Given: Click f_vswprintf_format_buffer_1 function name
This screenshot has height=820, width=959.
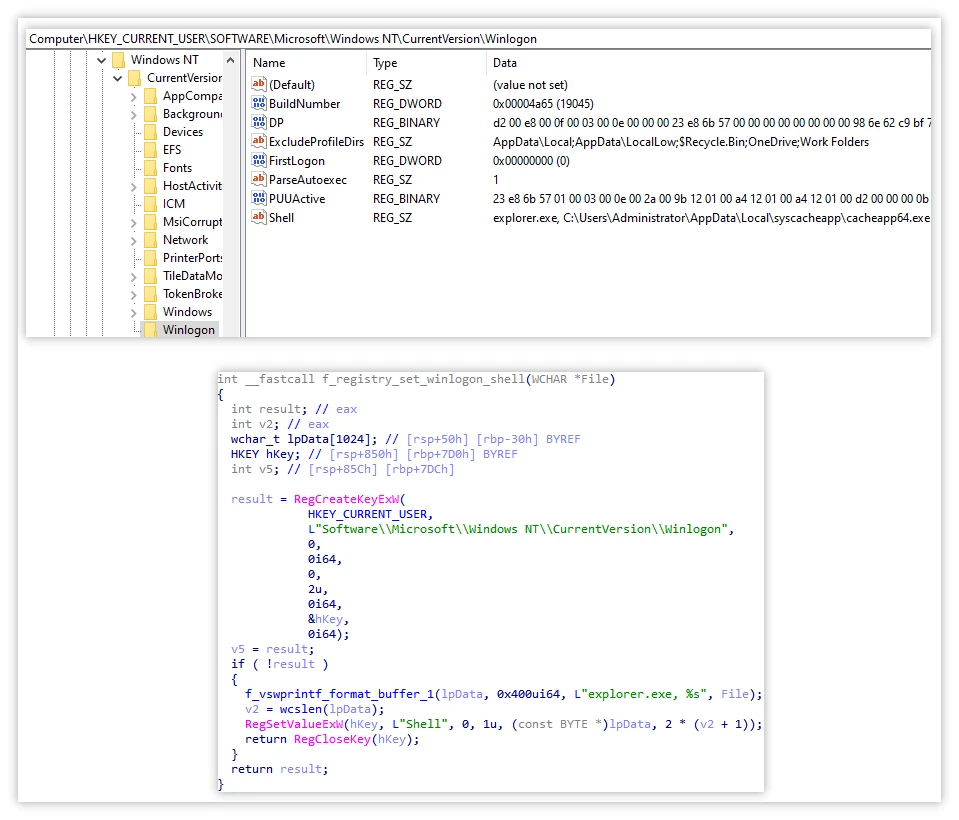Looking at the screenshot, I should 339,694.
